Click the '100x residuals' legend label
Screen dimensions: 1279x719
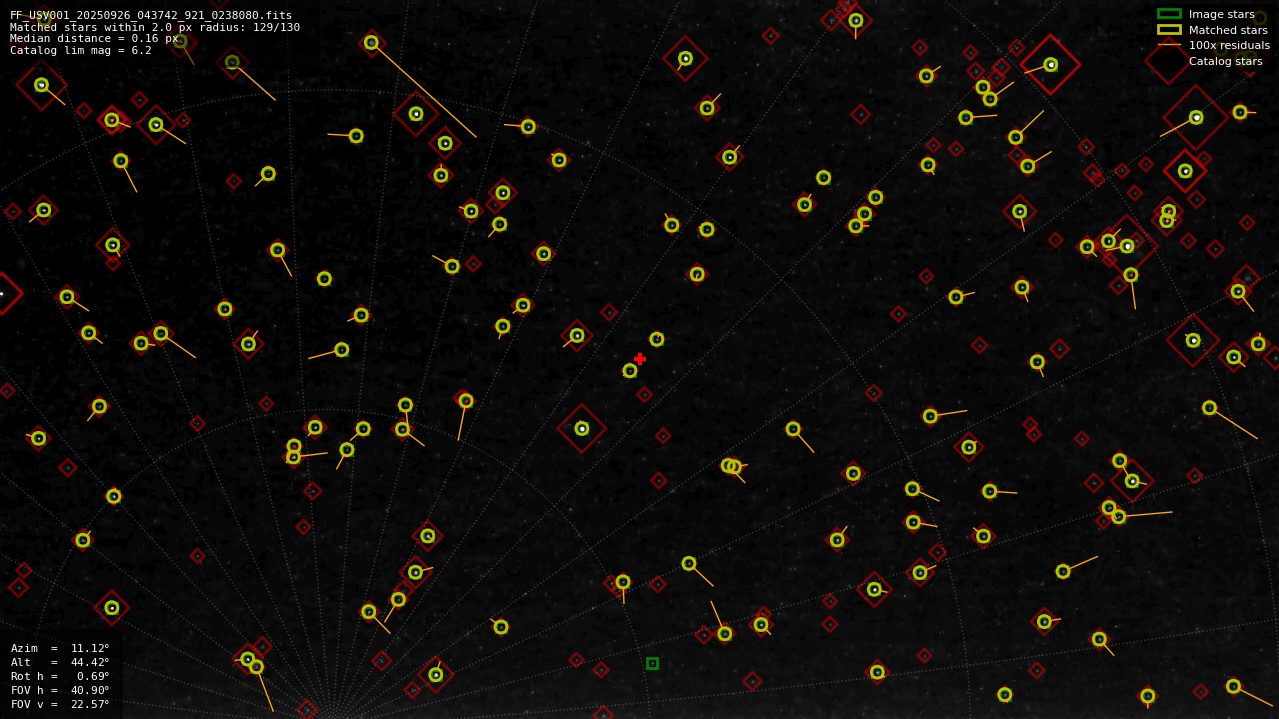pos(1229,45)
